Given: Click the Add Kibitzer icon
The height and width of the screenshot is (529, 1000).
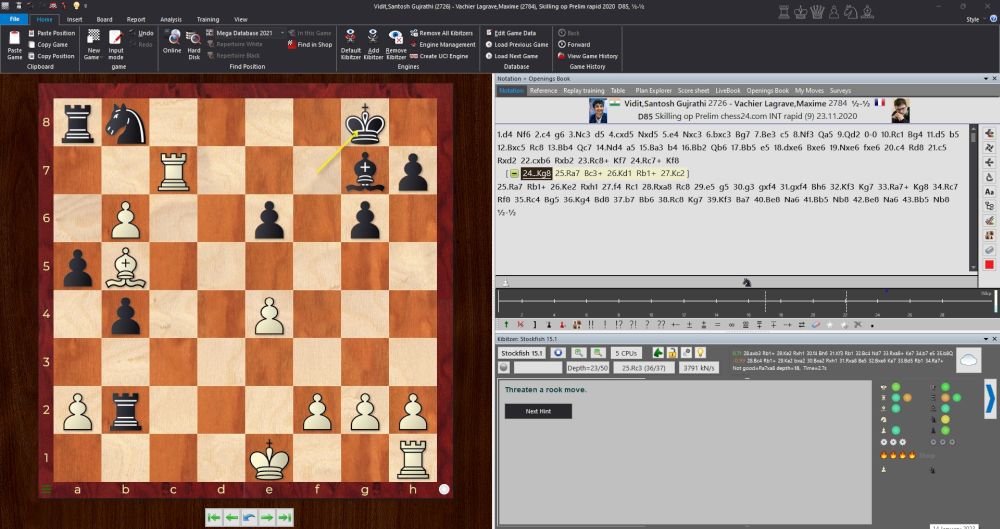Looking at the screenshot, I should point(373,43).
